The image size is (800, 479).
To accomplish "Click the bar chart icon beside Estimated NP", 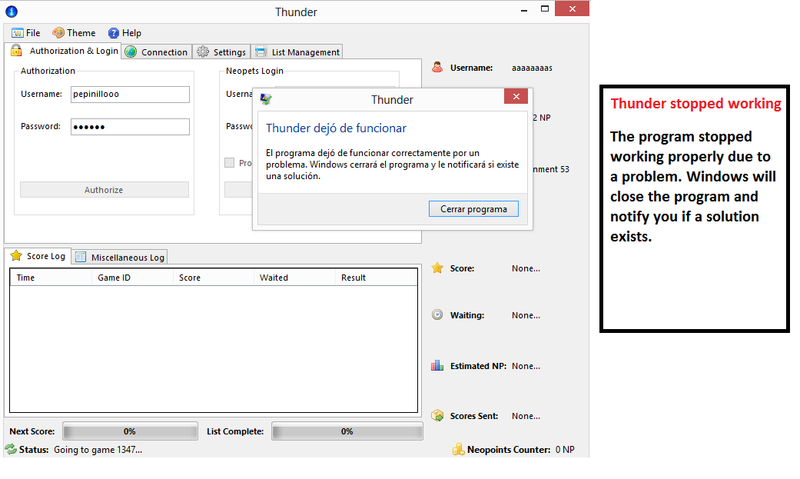I will click(x=437, y=366).
